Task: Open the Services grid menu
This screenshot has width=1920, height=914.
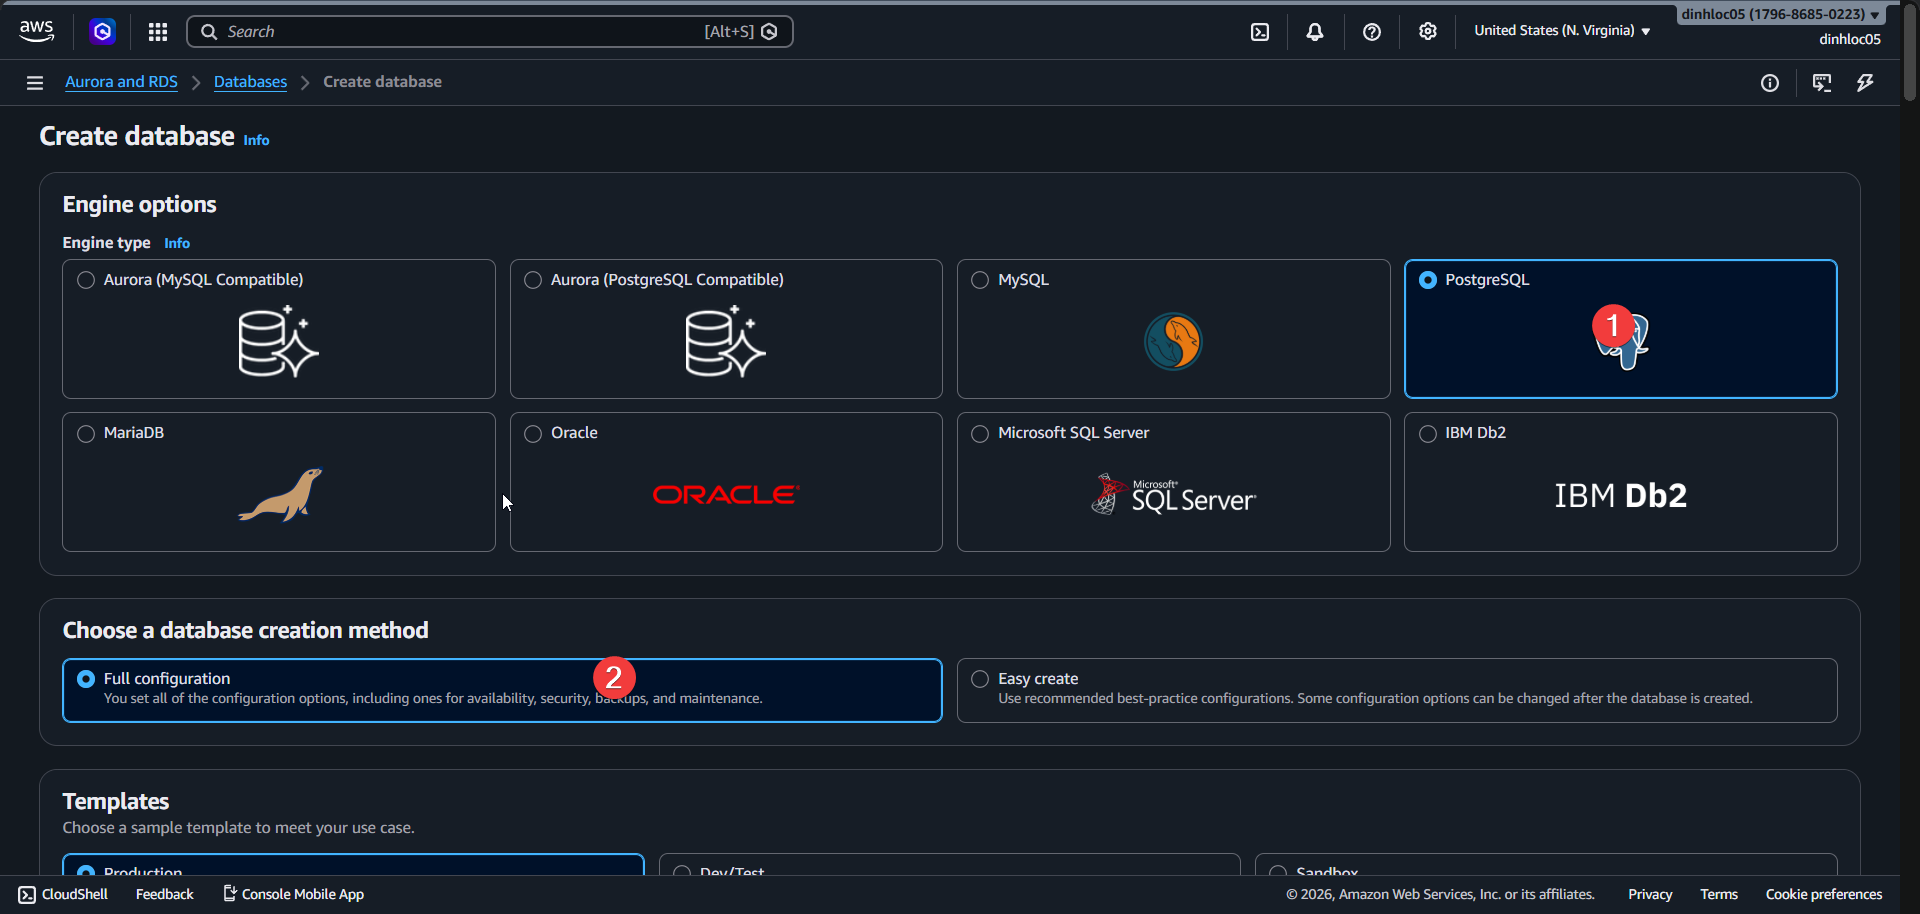Action: point(157,31)
